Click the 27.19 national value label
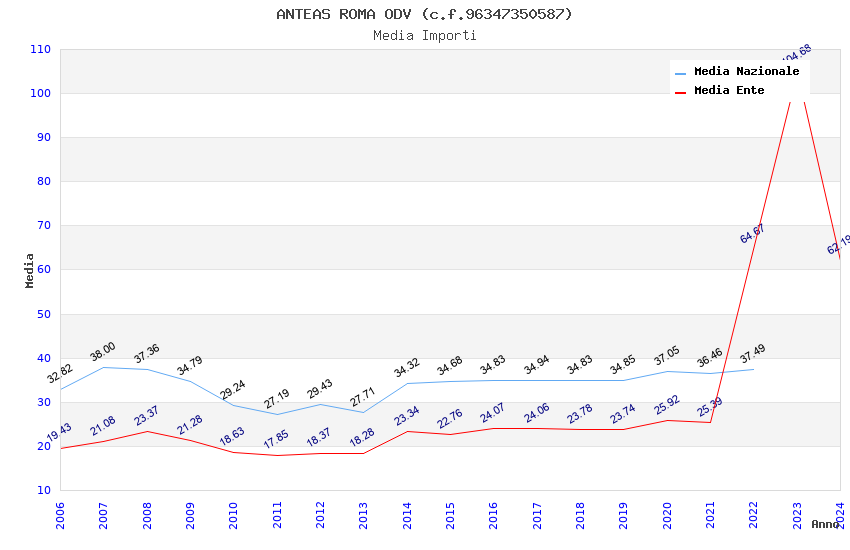 point(277,399)
